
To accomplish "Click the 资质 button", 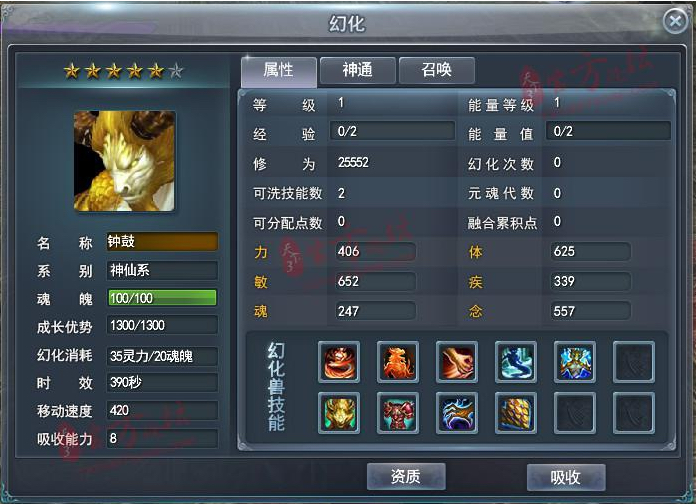I will coord(406,477).
